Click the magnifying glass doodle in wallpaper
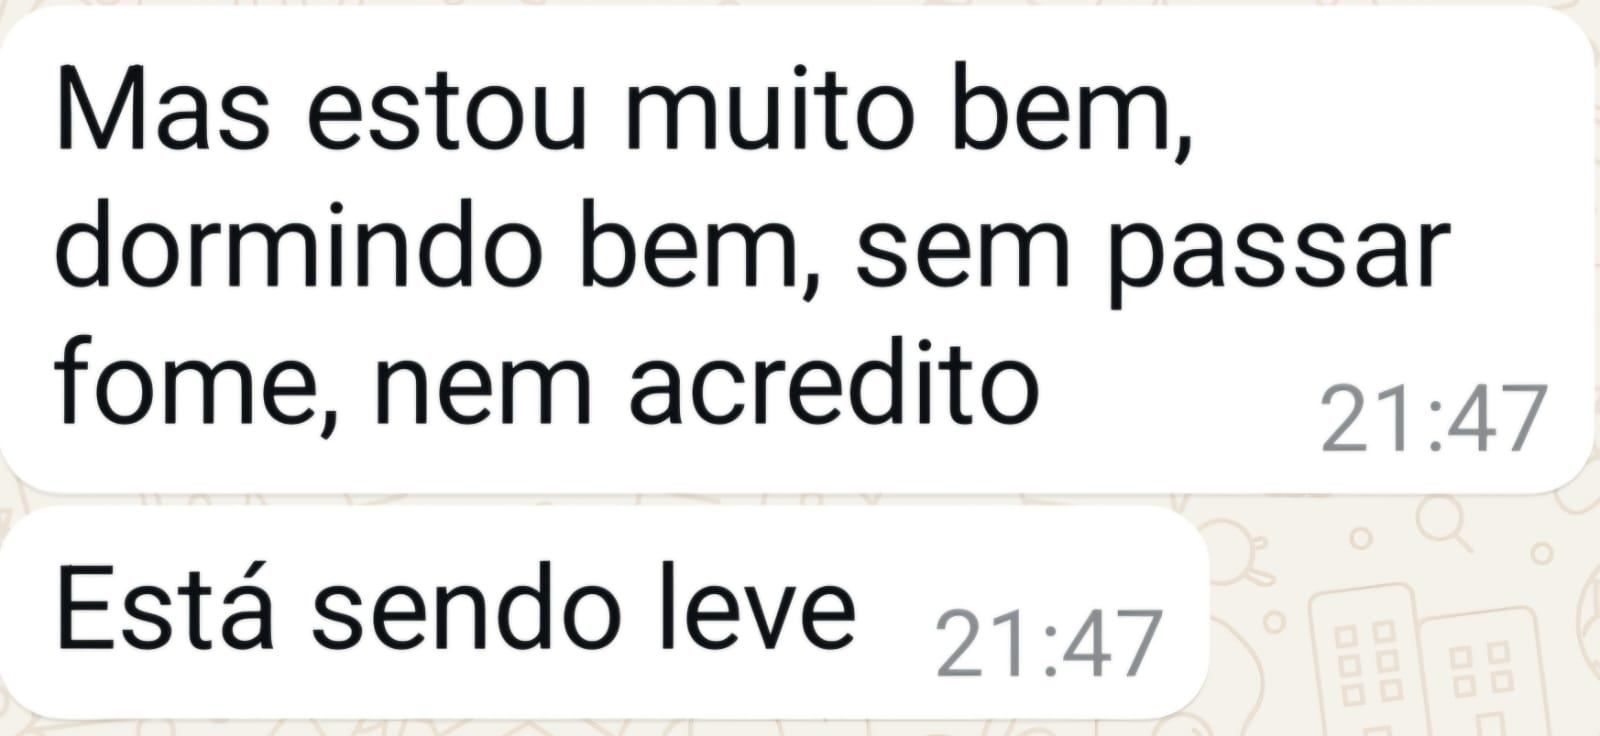This screenshot has height=736, width=1600. 1445,522
